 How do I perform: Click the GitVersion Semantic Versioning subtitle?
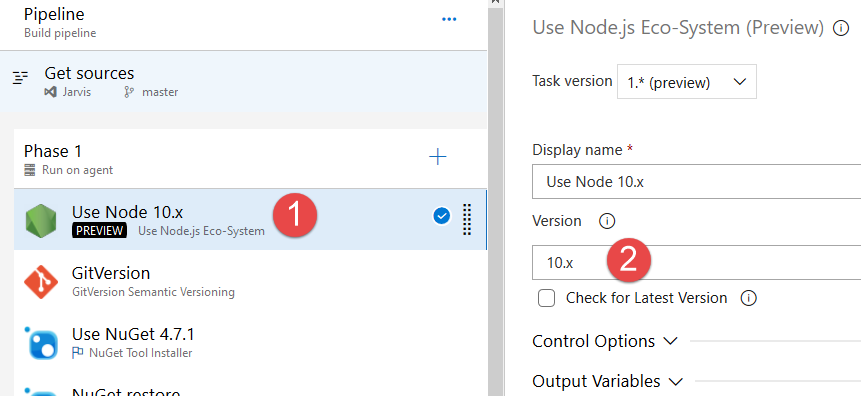click(x=153, y=292)
